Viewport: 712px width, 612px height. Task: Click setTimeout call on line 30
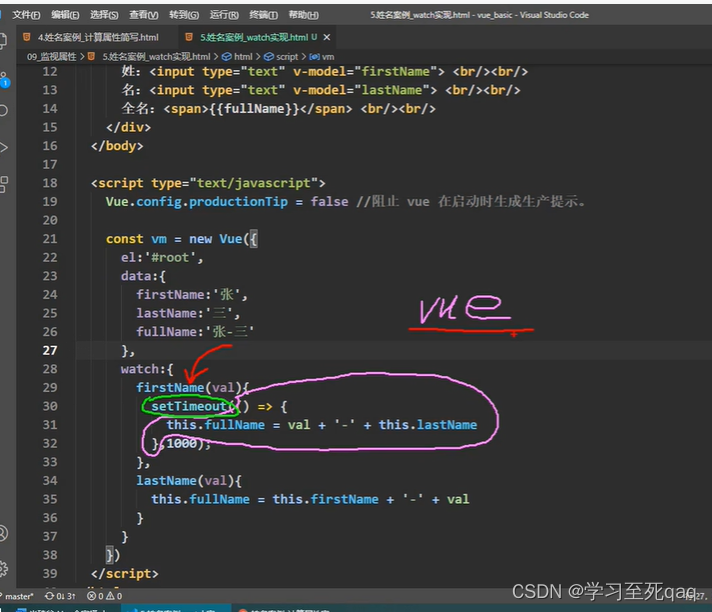pos(189,407)
